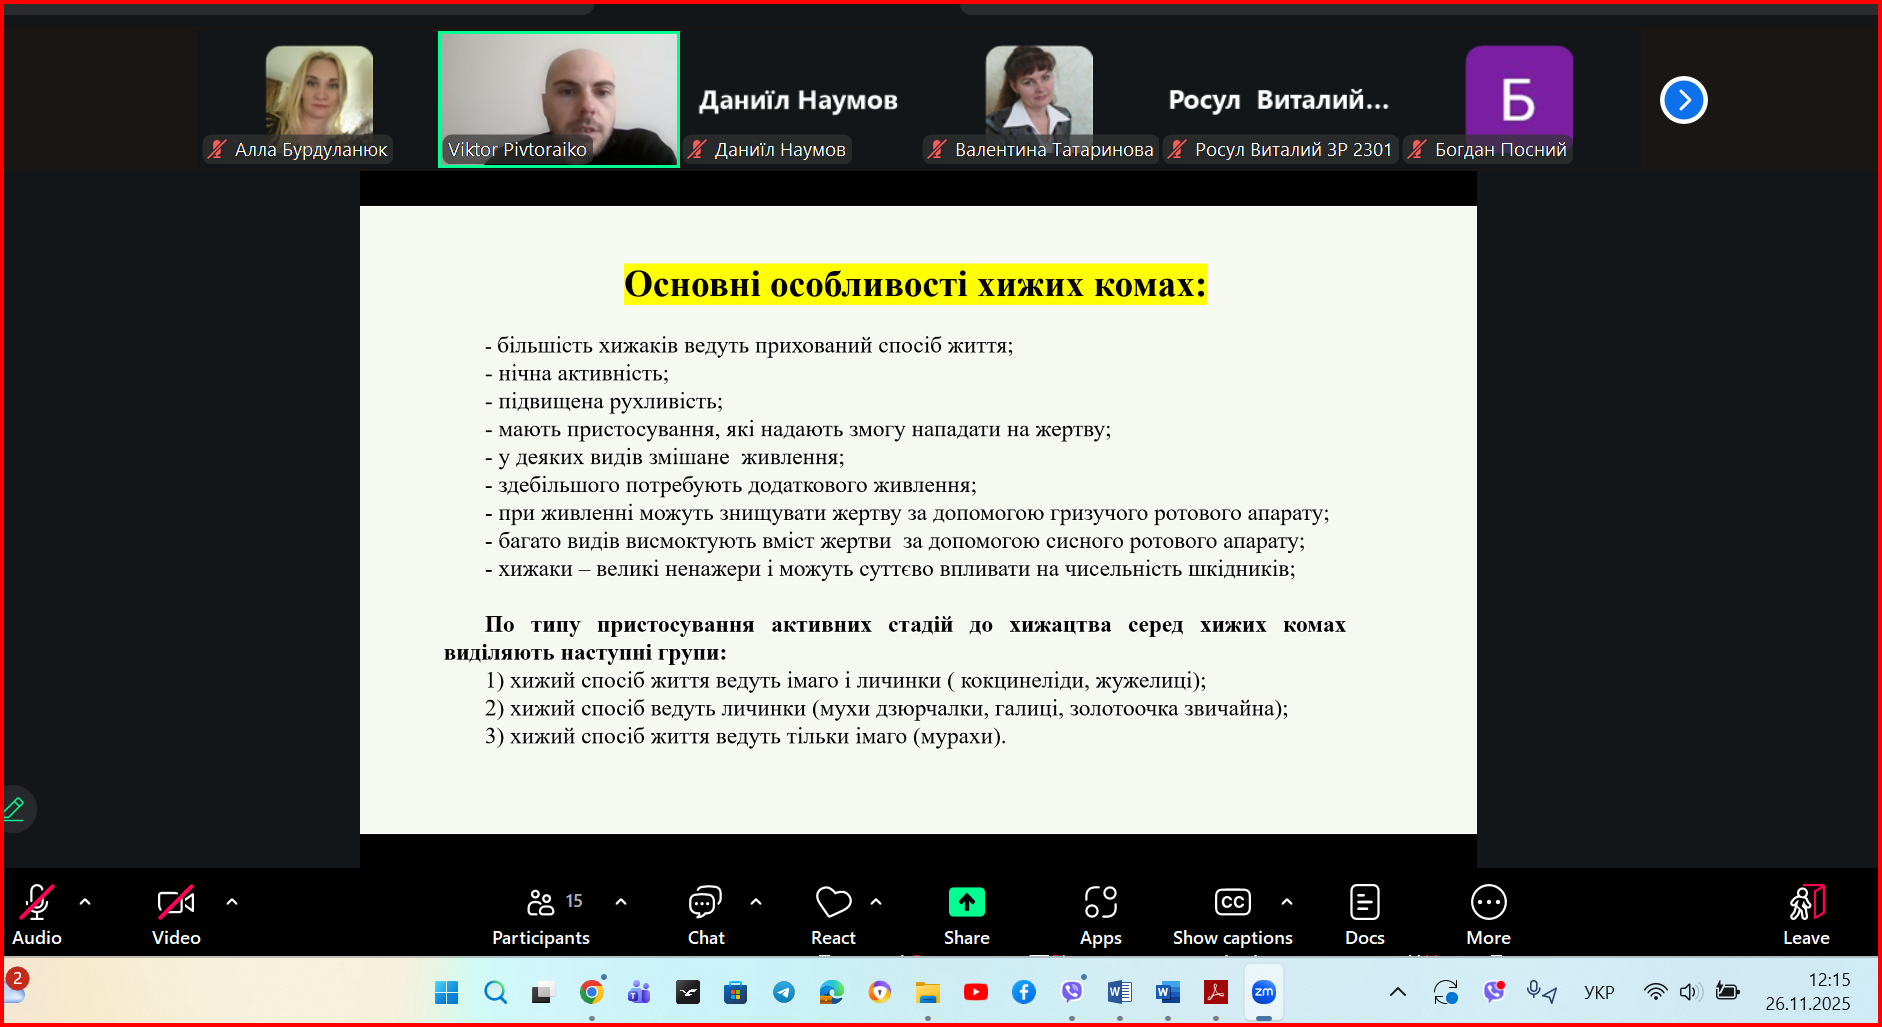
Task: Start camera using the Video button
Action: (176, 914)
